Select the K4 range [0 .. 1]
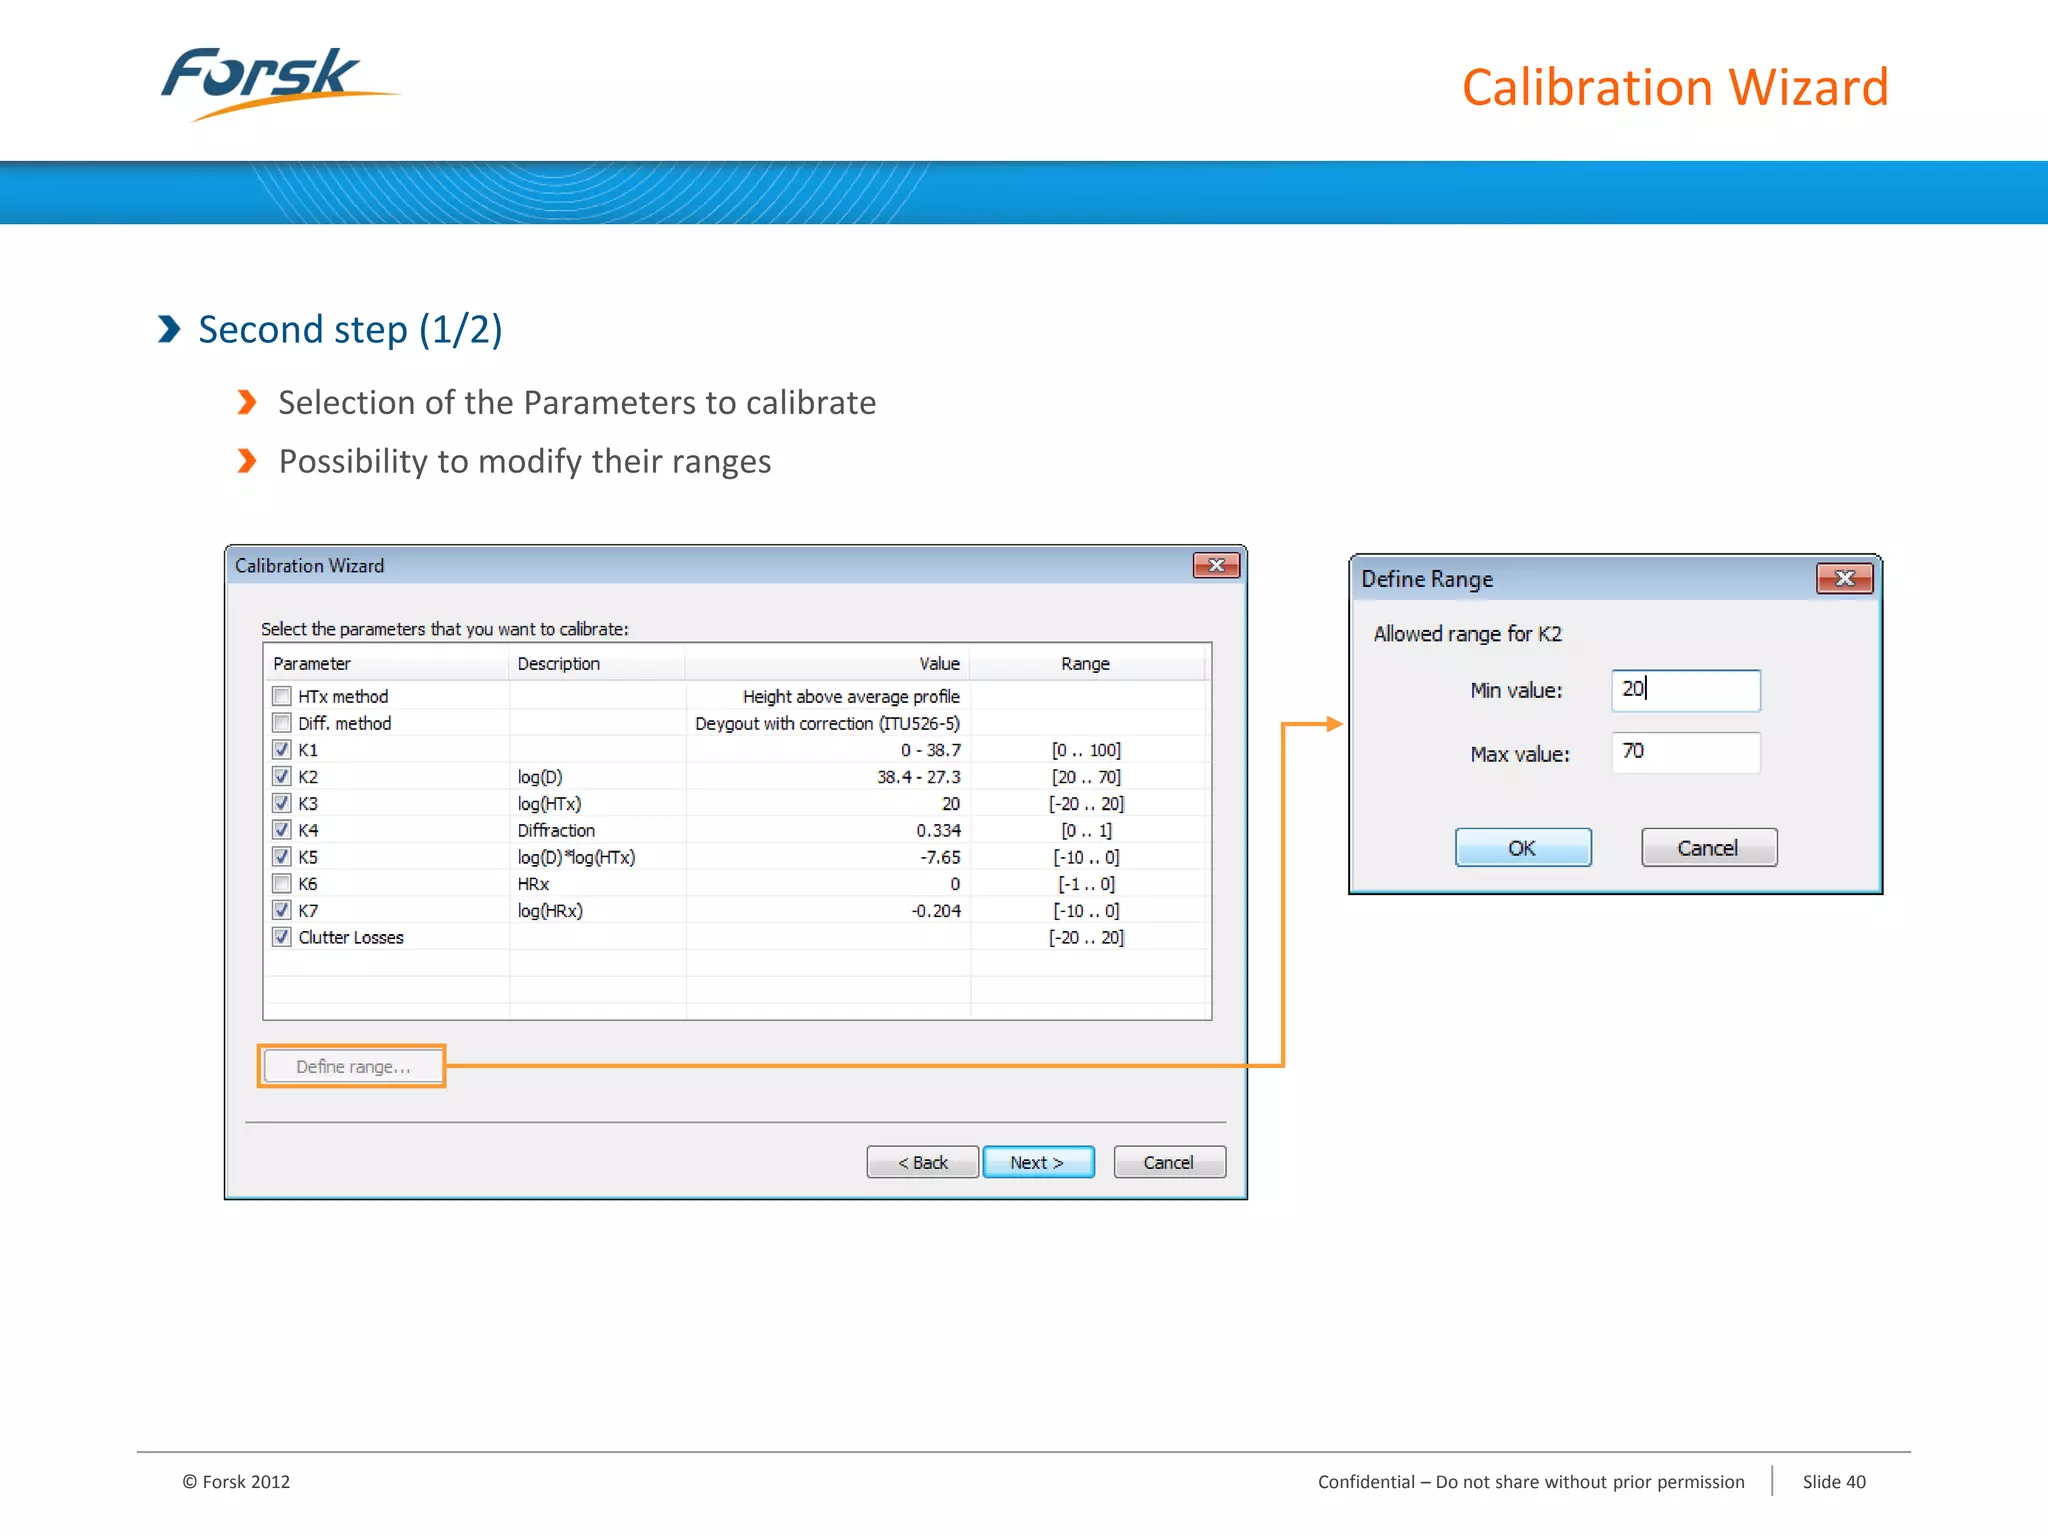Image resolution: width=2048 pixels, height=1536 pixels. point(1086,830)
